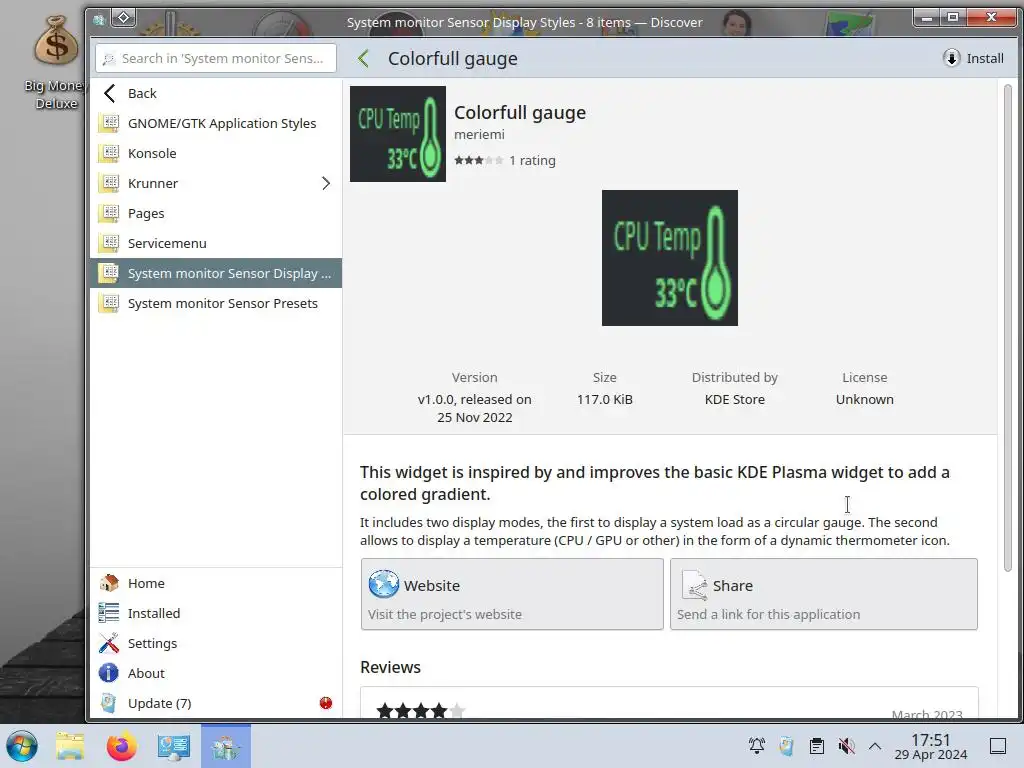
Task: Expand the Krunner category chevron
Action: tap(326, 184)
